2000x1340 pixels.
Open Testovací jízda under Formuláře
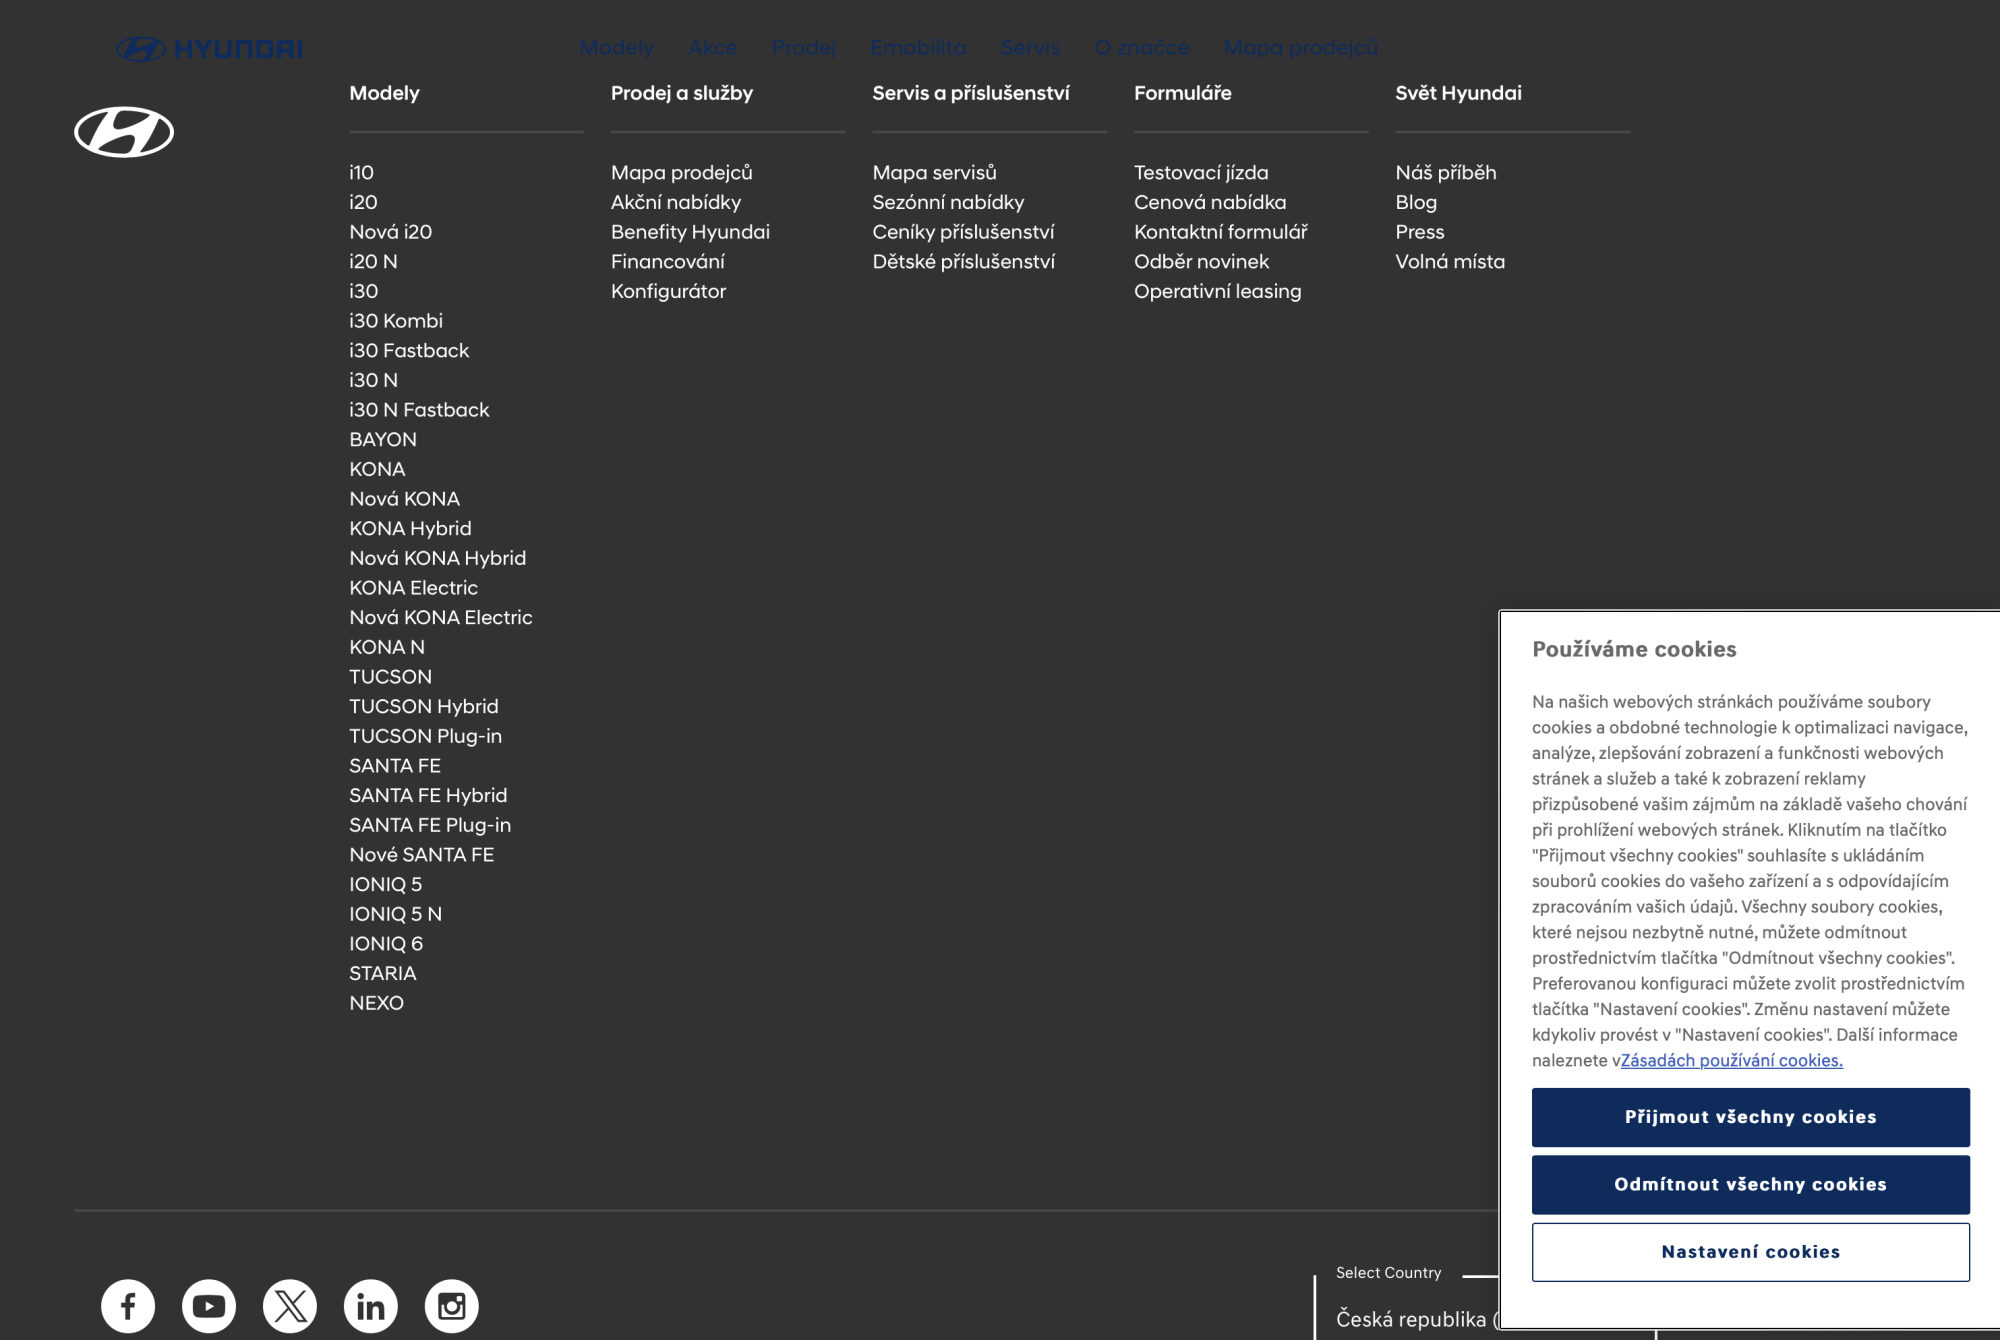[x=1201, y=172]
